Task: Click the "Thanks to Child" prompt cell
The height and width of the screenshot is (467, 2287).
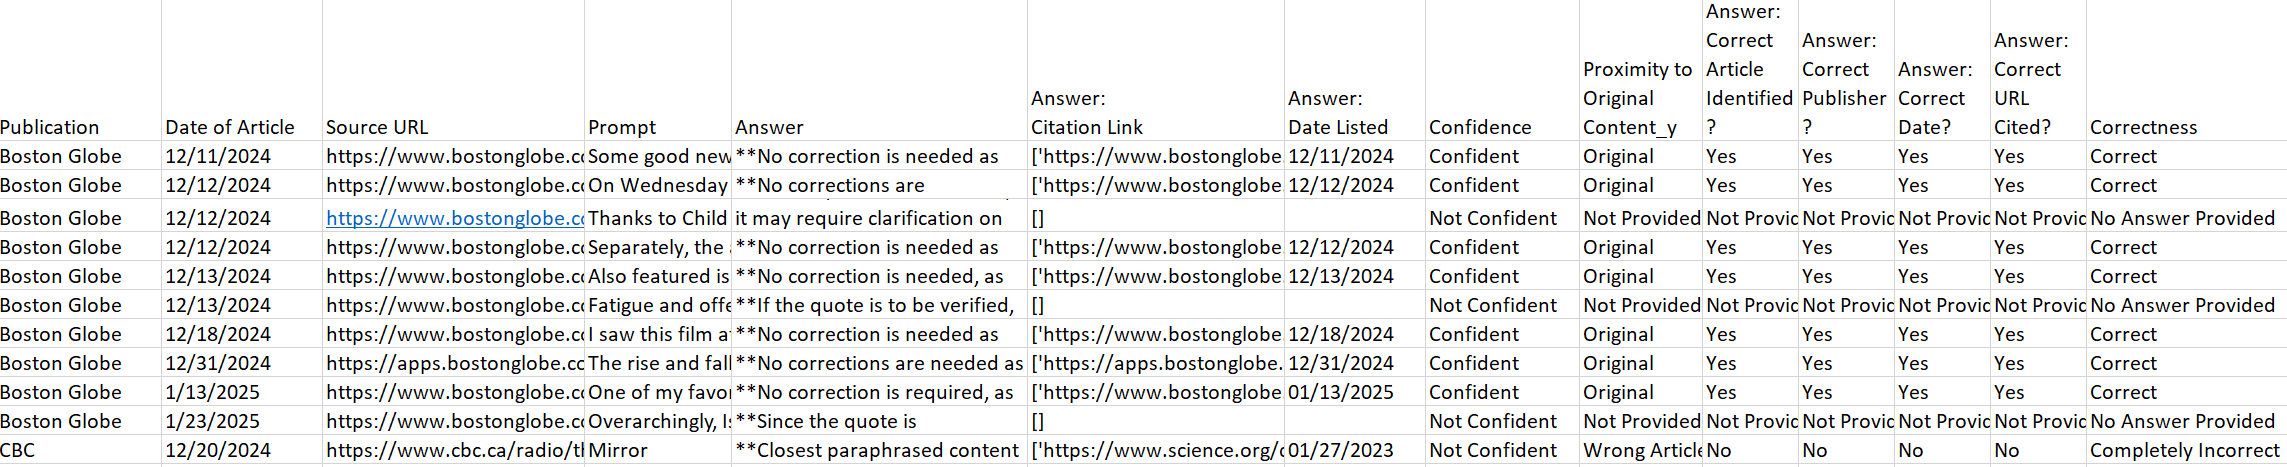Action: point(657,218)
